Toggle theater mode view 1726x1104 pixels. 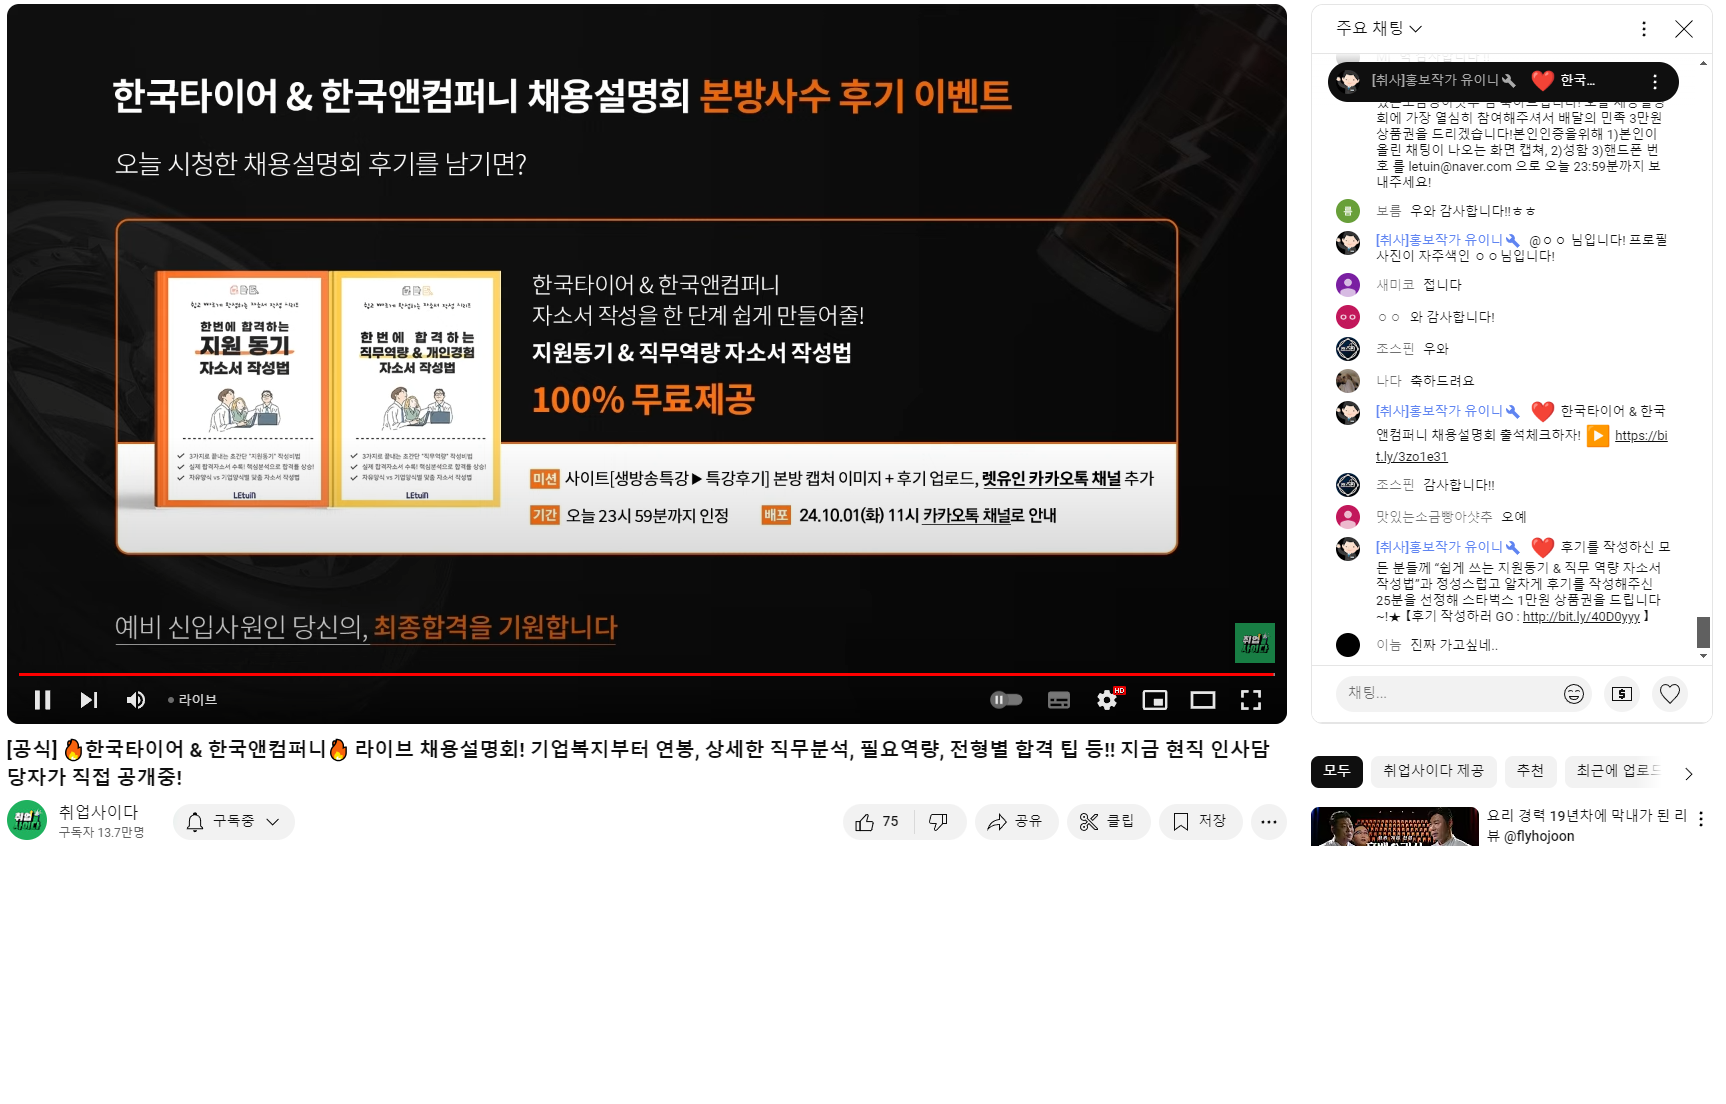tap(1203, 700)
